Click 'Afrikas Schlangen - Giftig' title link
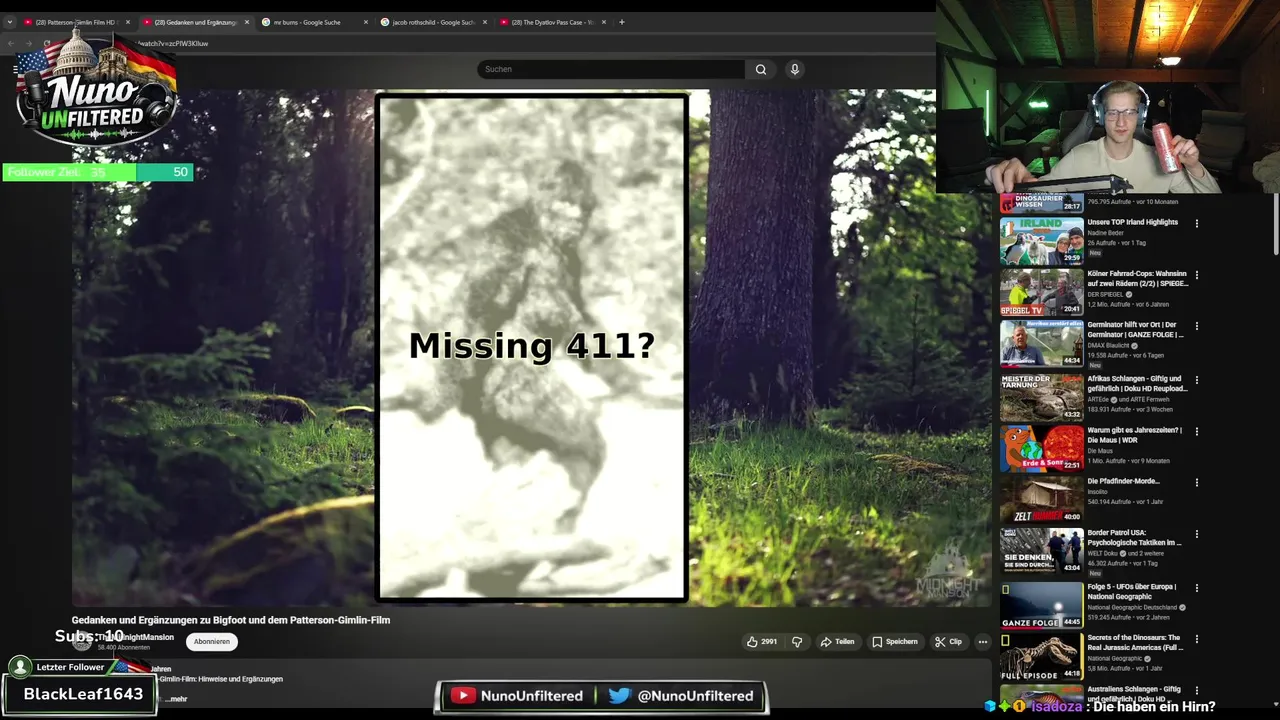The width and height of the screenshot is (1280, 720). pos(1138,383)
